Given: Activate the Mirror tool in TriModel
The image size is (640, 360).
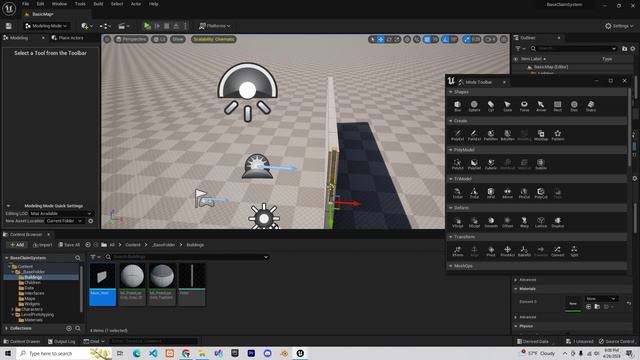Looking at the screenshot, I should pyautogui.click(x=507, y=193).
